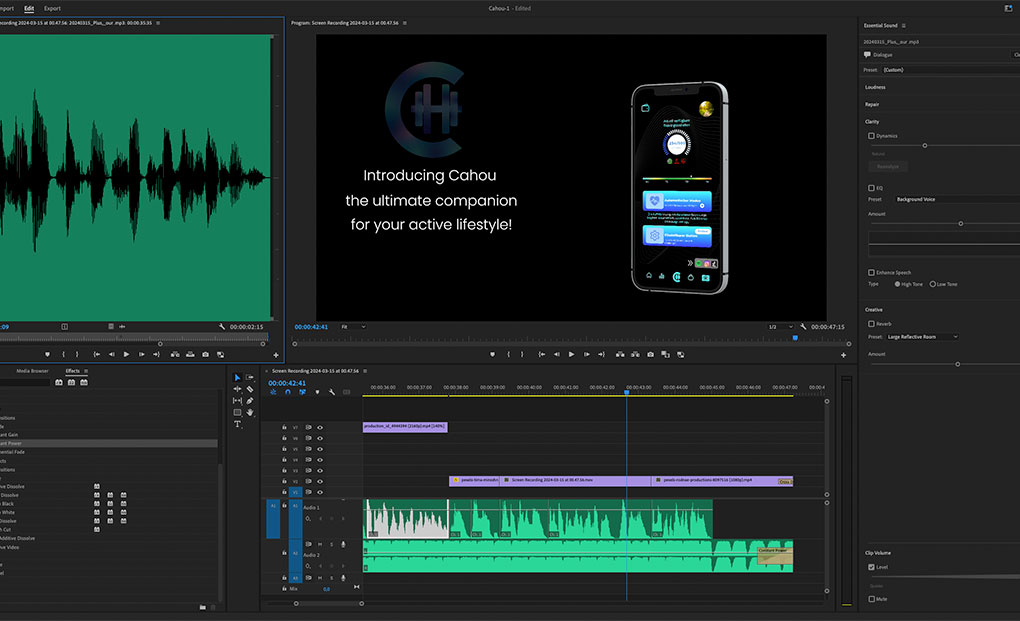Open the Essential Sound panel menu
This screenshot has height=621, width=1020.
click(x=904, y=25)
